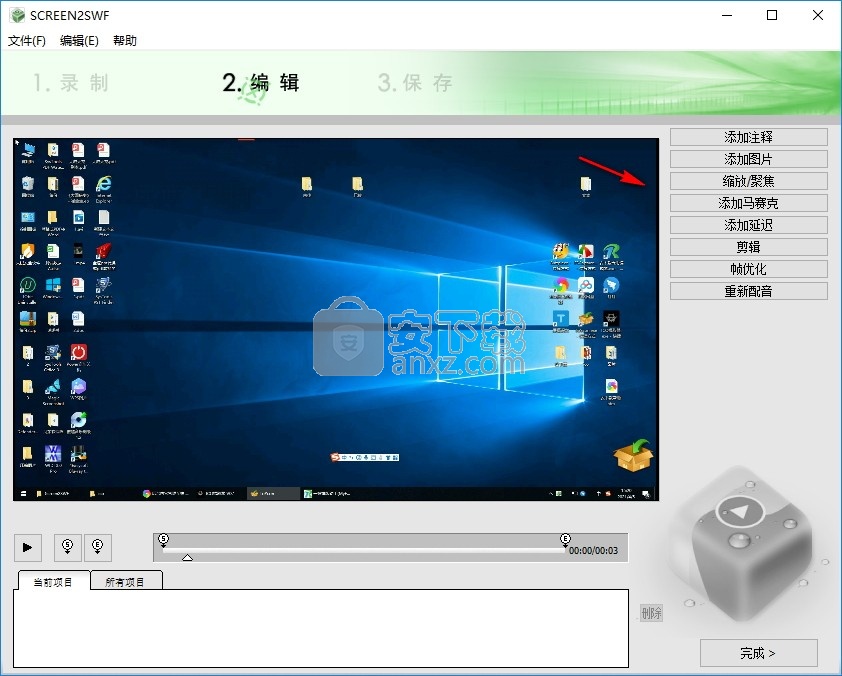Screen dimensions: 842x676
Task: Click the 剪辑 button
Action: click(749, 248)
